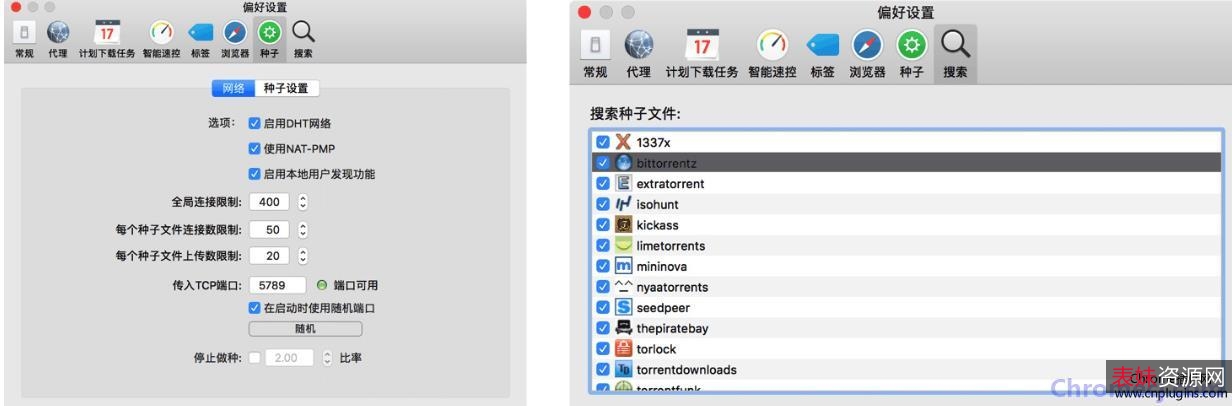Toggle 启用DHT网络 checkbox
1232x406 pixels.
point(254,124)
